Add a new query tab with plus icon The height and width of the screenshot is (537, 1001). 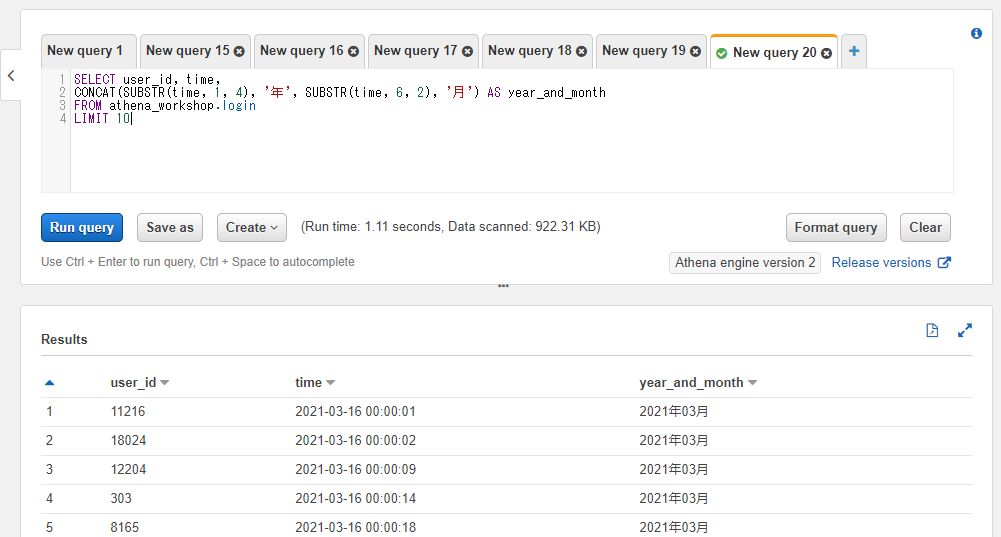coord(854,51)
